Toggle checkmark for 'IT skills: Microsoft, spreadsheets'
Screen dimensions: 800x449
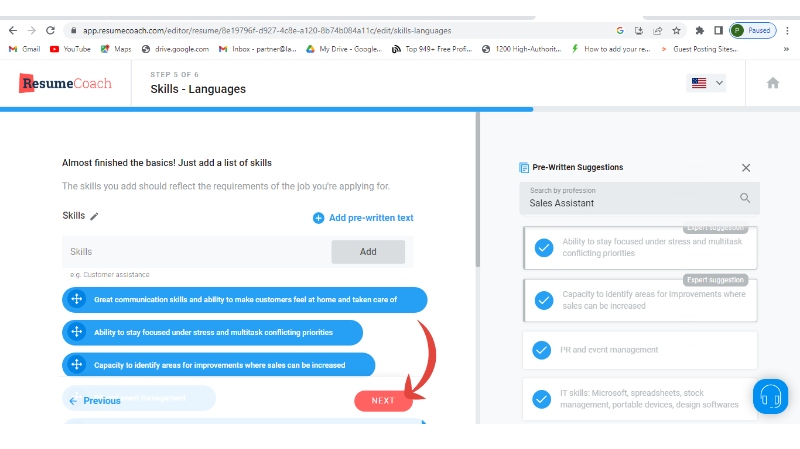[x=542, y=399]
